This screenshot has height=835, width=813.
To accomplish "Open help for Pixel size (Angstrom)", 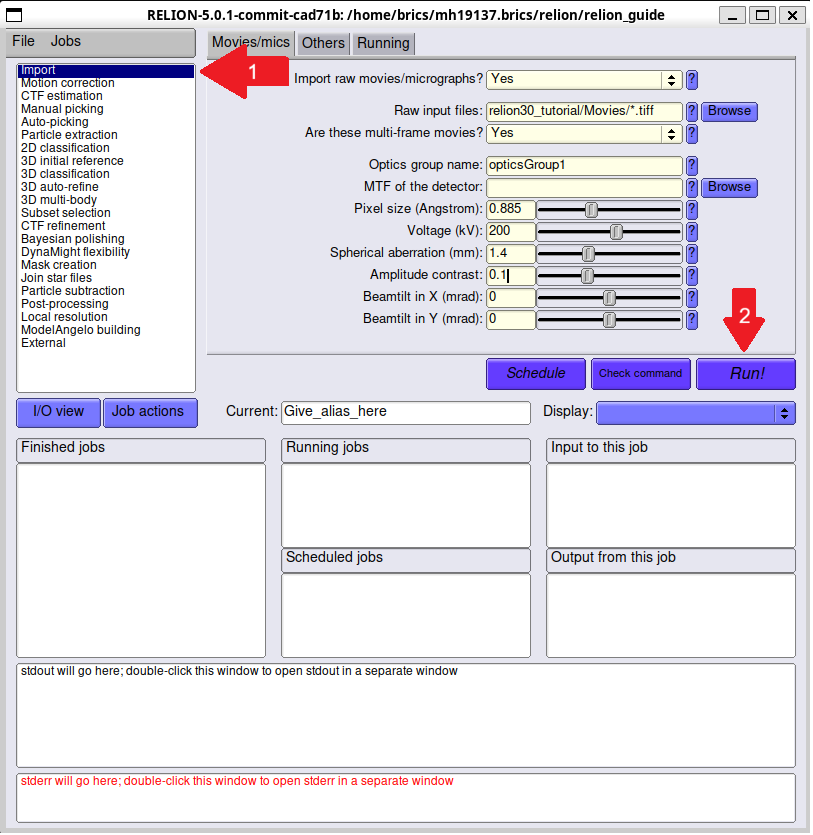I will [692, 210].
